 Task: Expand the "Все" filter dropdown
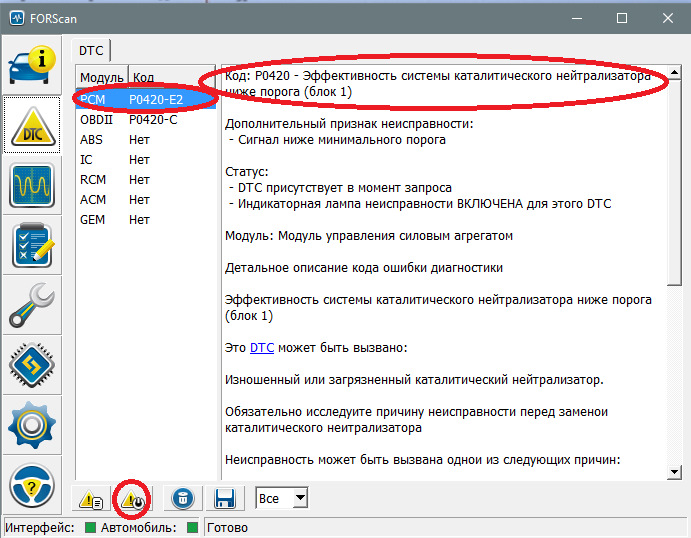coord(300,498)
